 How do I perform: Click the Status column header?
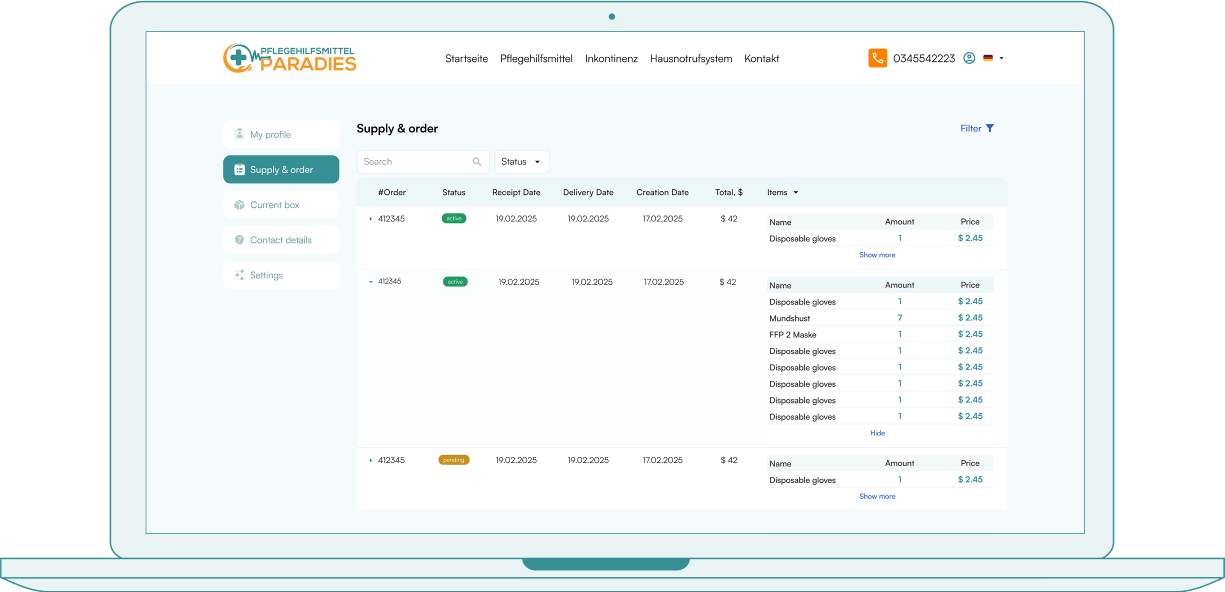tap(454, 192)
